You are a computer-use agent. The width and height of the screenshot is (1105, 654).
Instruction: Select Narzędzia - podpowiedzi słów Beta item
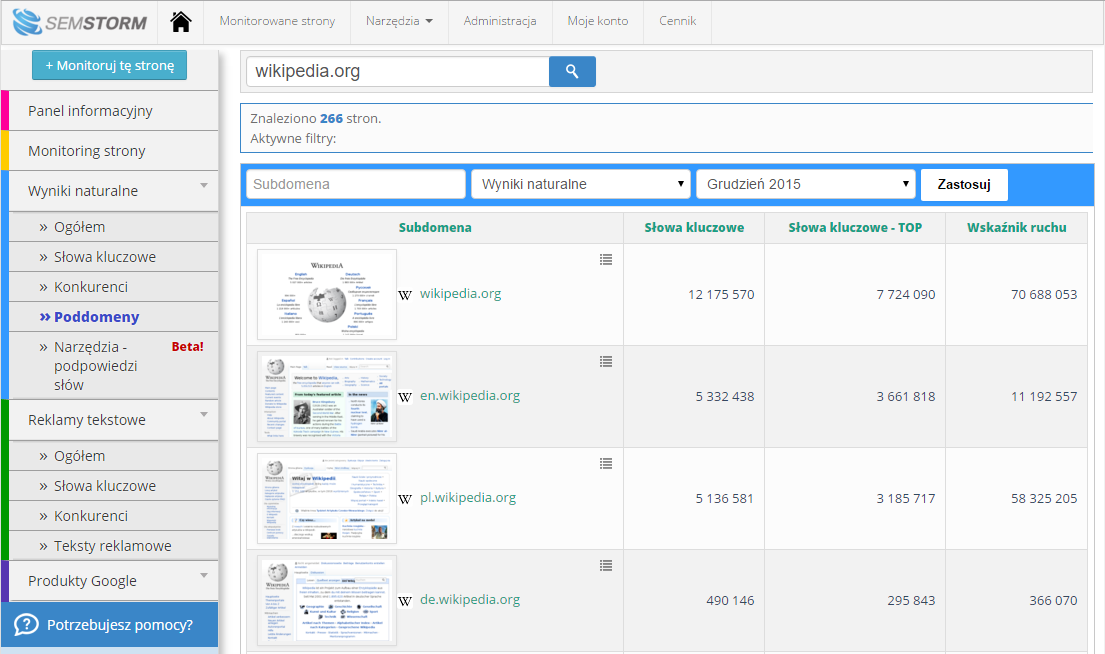[113, 366]
